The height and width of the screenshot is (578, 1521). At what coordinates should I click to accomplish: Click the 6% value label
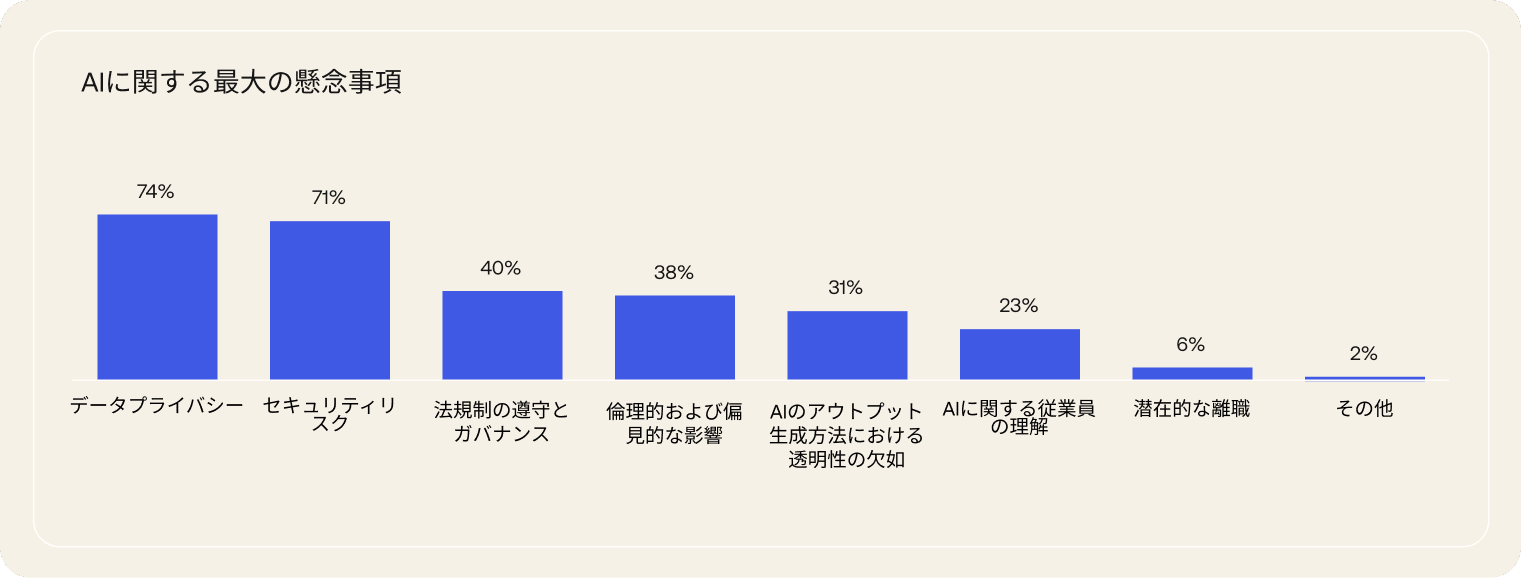click(x=1190, y=345)
